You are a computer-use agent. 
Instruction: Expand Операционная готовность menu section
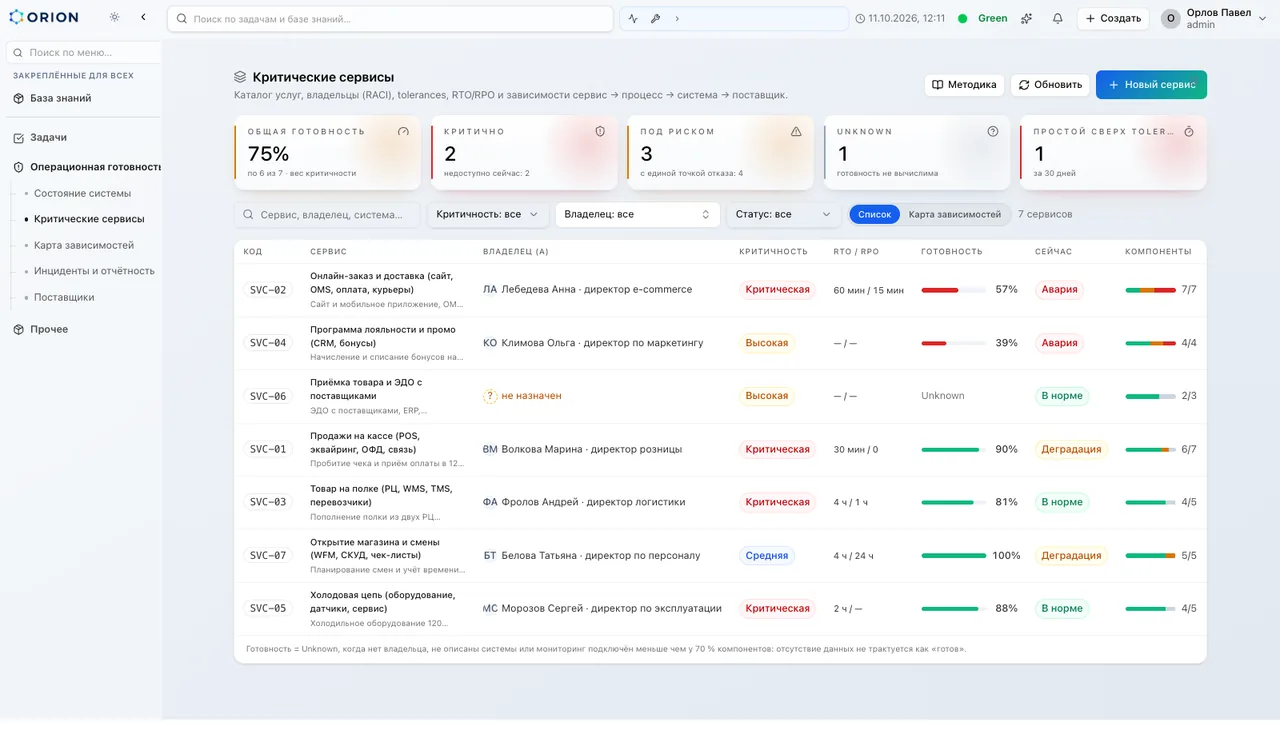[86, 167]
